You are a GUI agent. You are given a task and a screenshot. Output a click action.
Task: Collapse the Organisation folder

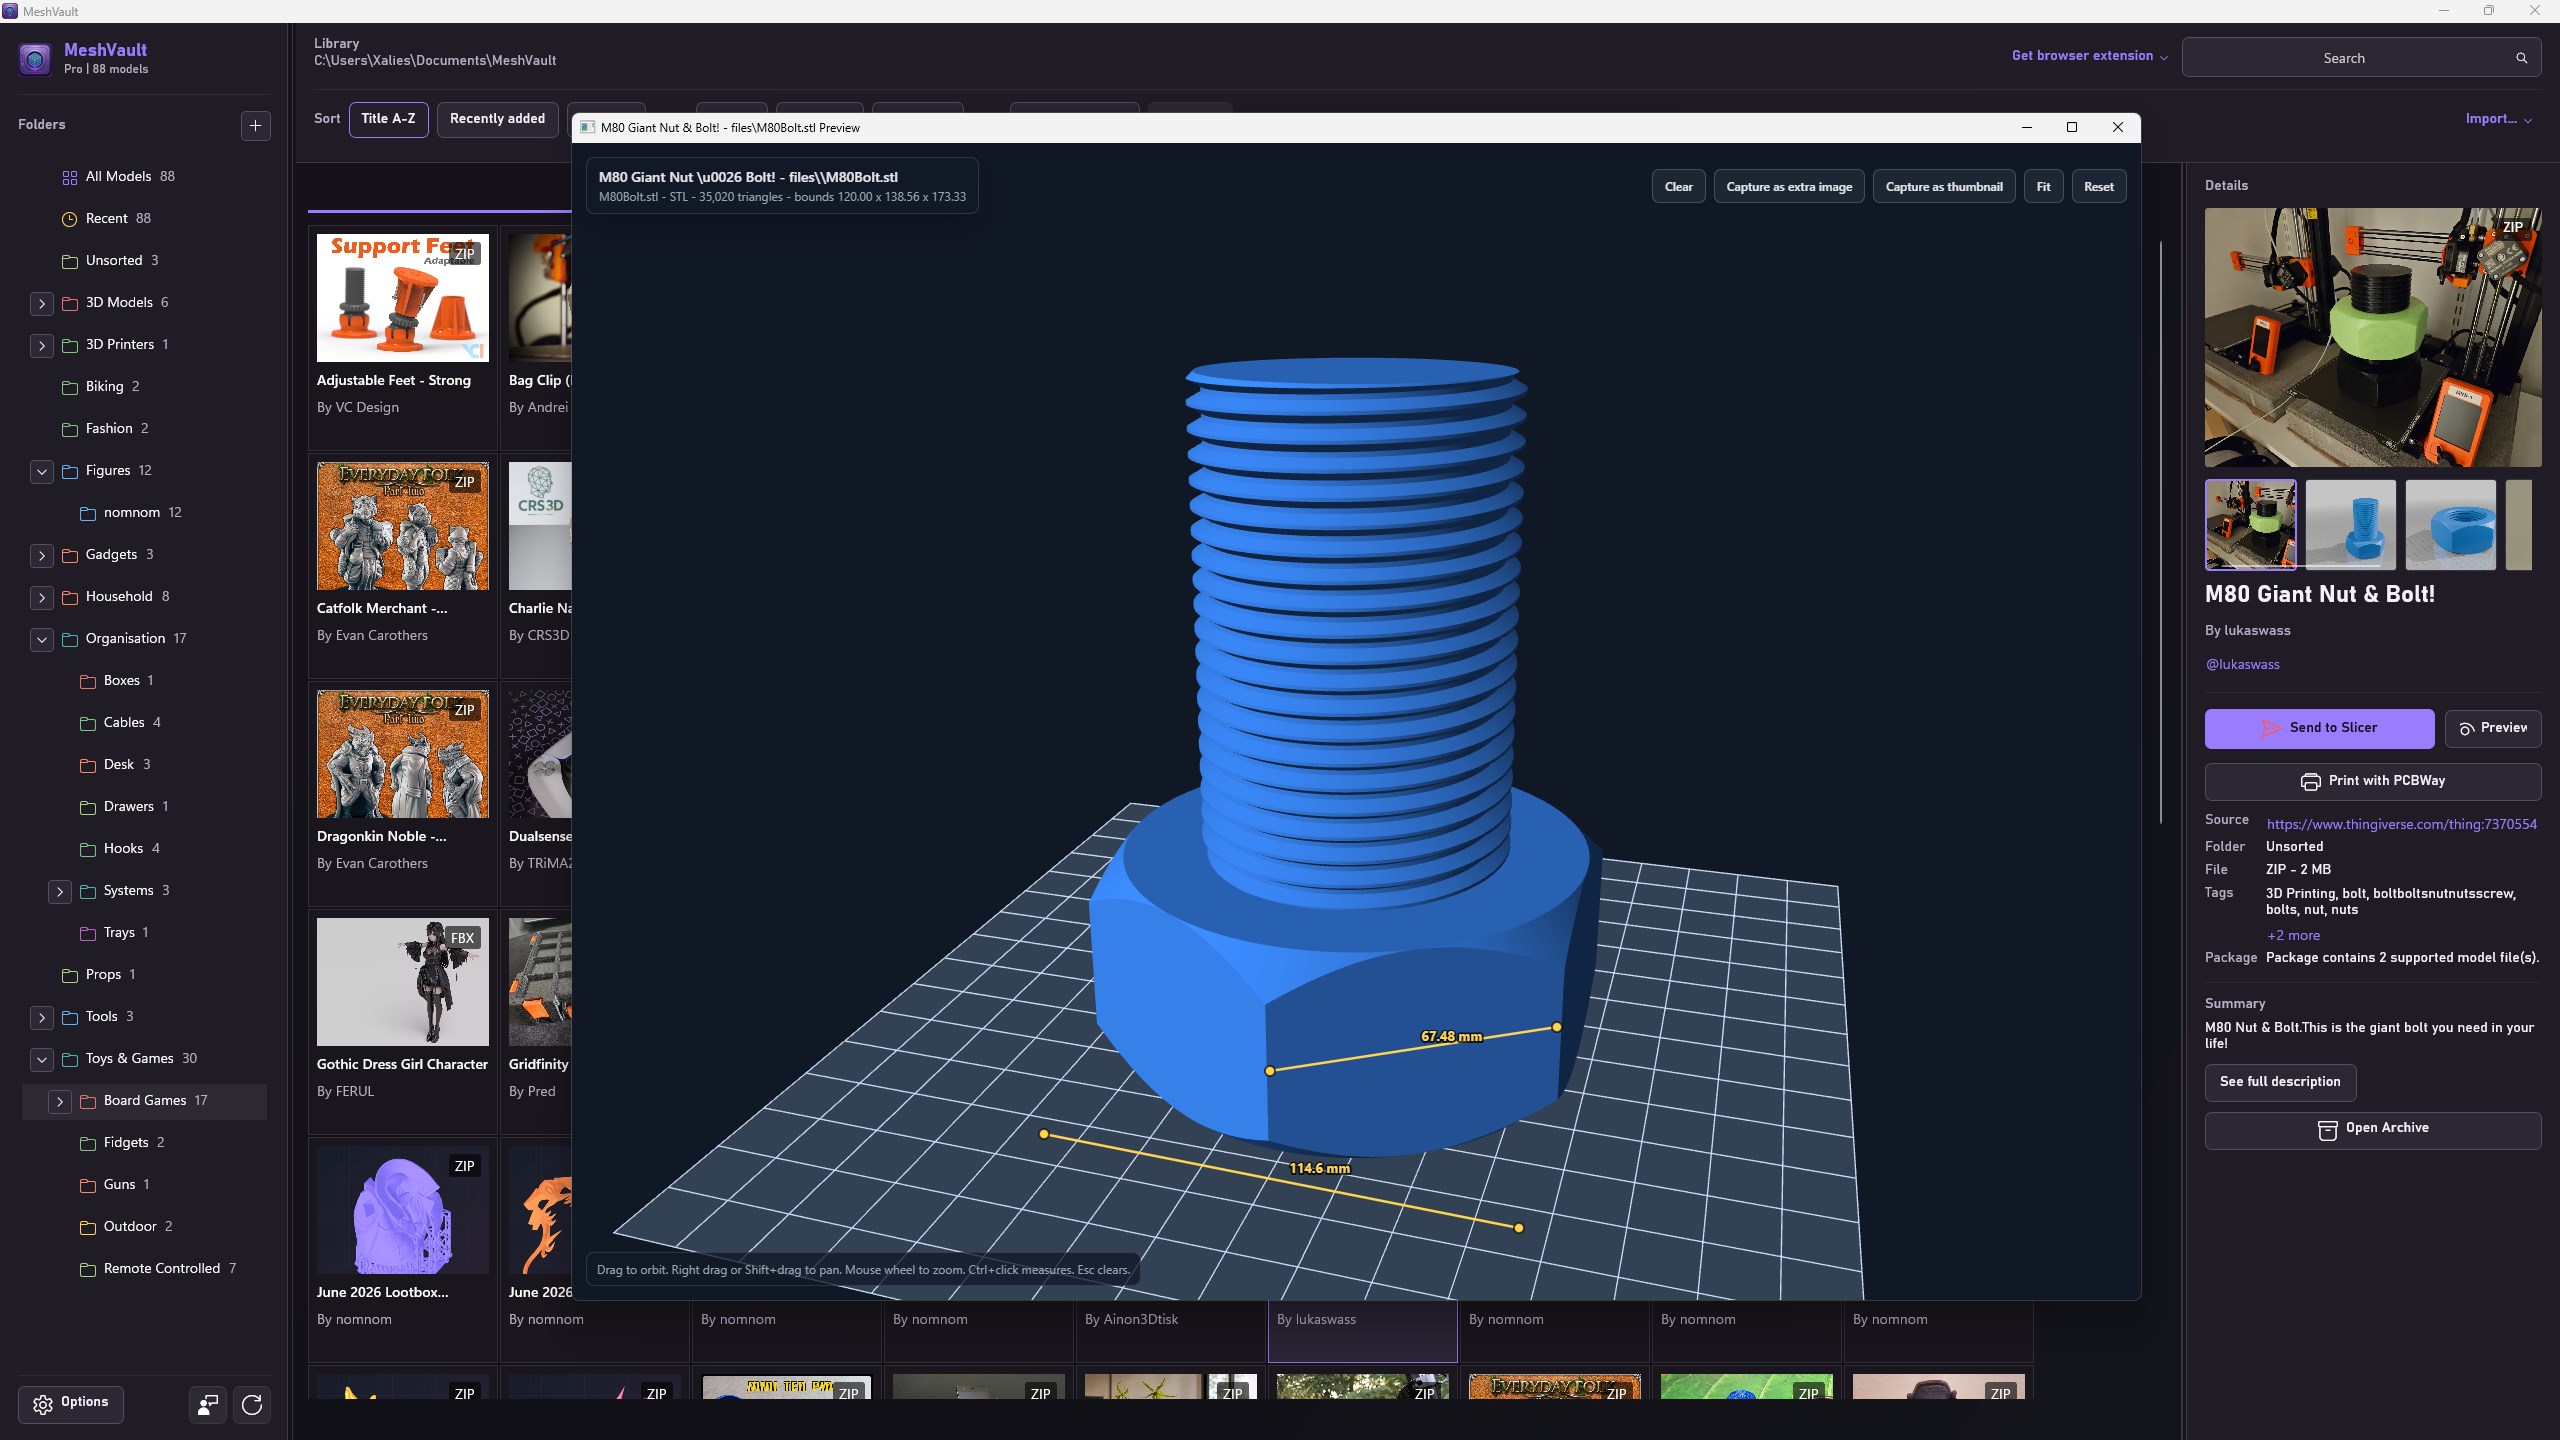tap(41, 639)
